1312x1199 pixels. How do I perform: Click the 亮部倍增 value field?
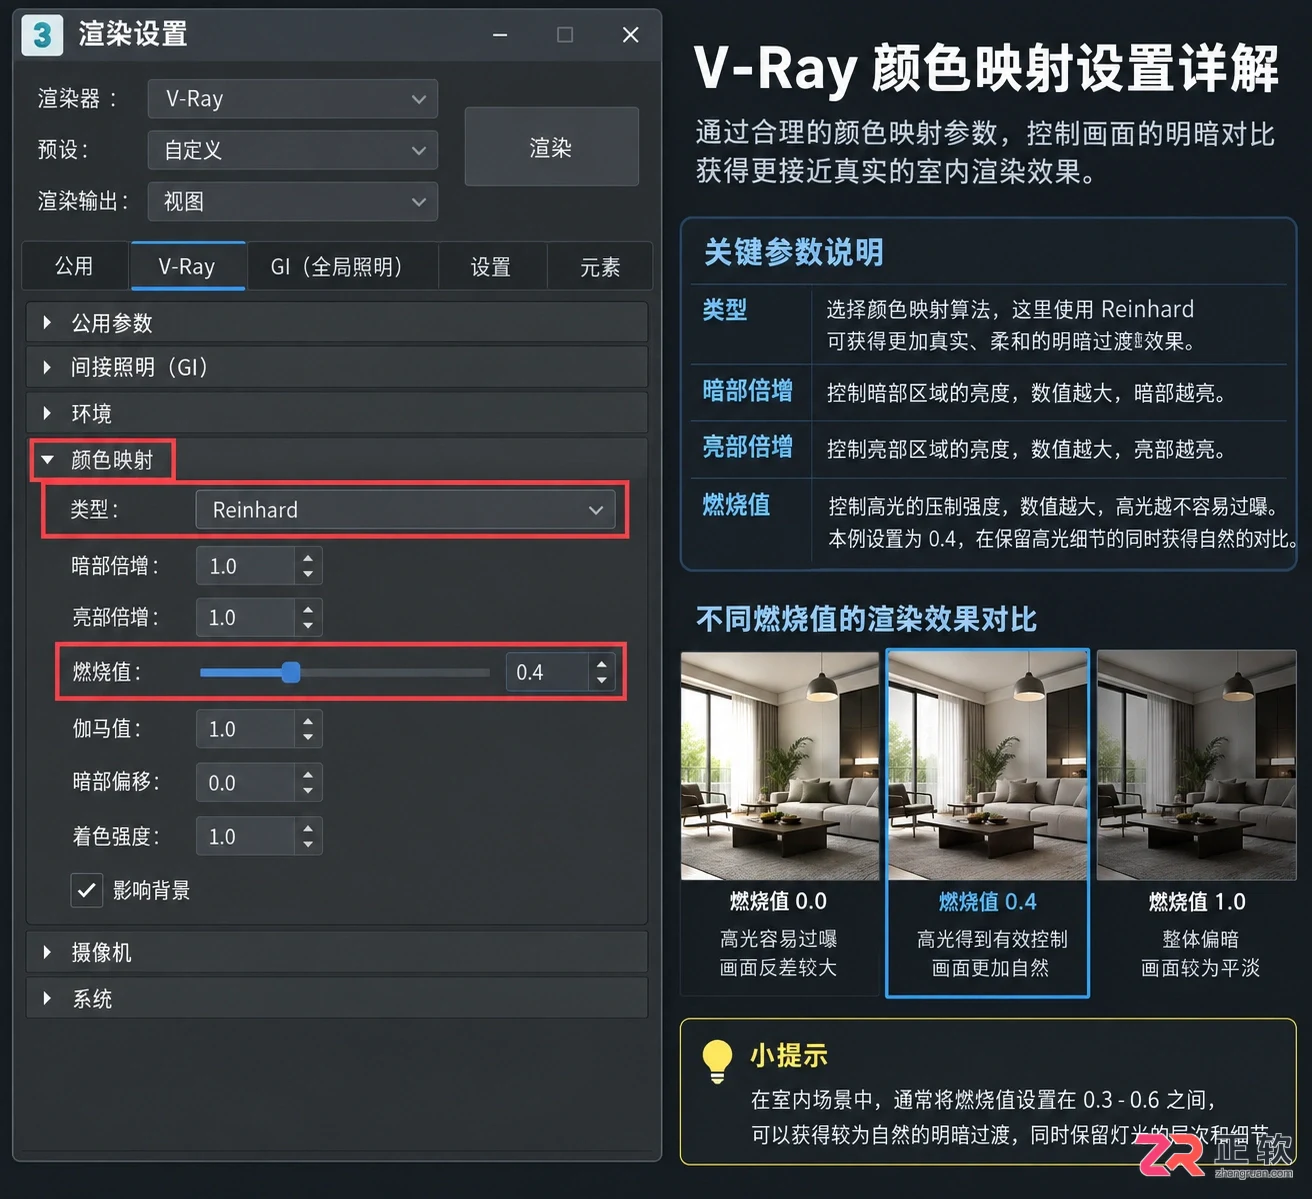tap(246, 617)
